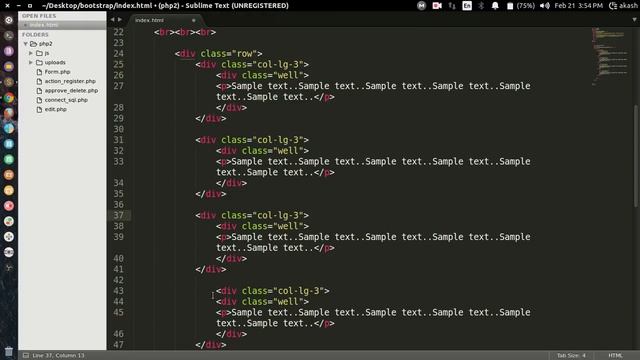Click the date and time Feb 21 3:54 PM
Screen dimensions: 640x360
pos(578,6)
